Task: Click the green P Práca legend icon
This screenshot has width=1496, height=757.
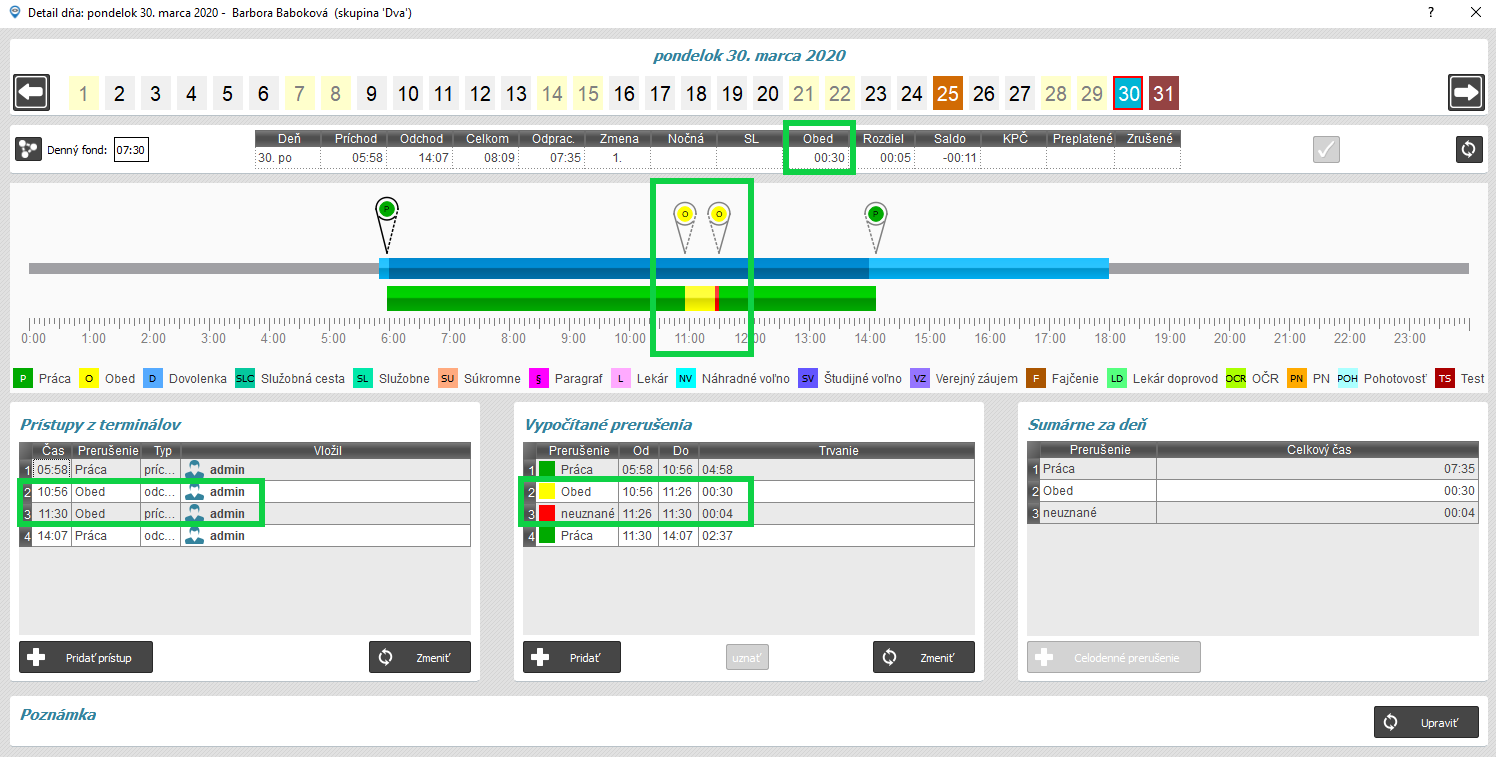Action: [23, 379]
